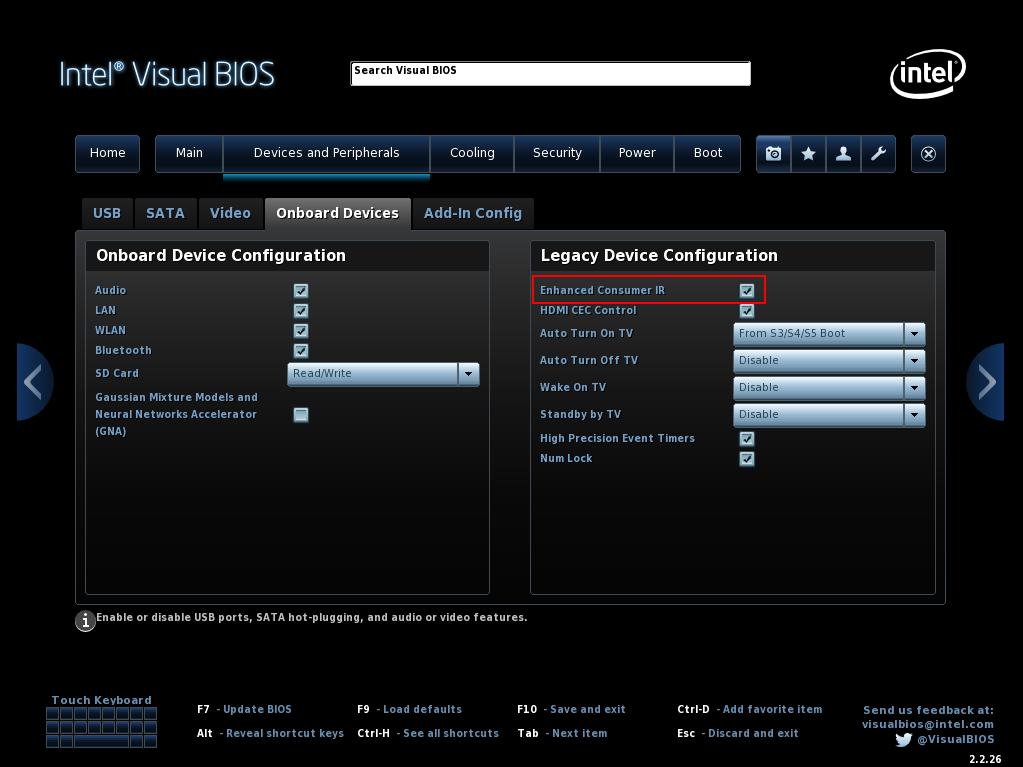Click the Boot menu button

pos(708,153)
